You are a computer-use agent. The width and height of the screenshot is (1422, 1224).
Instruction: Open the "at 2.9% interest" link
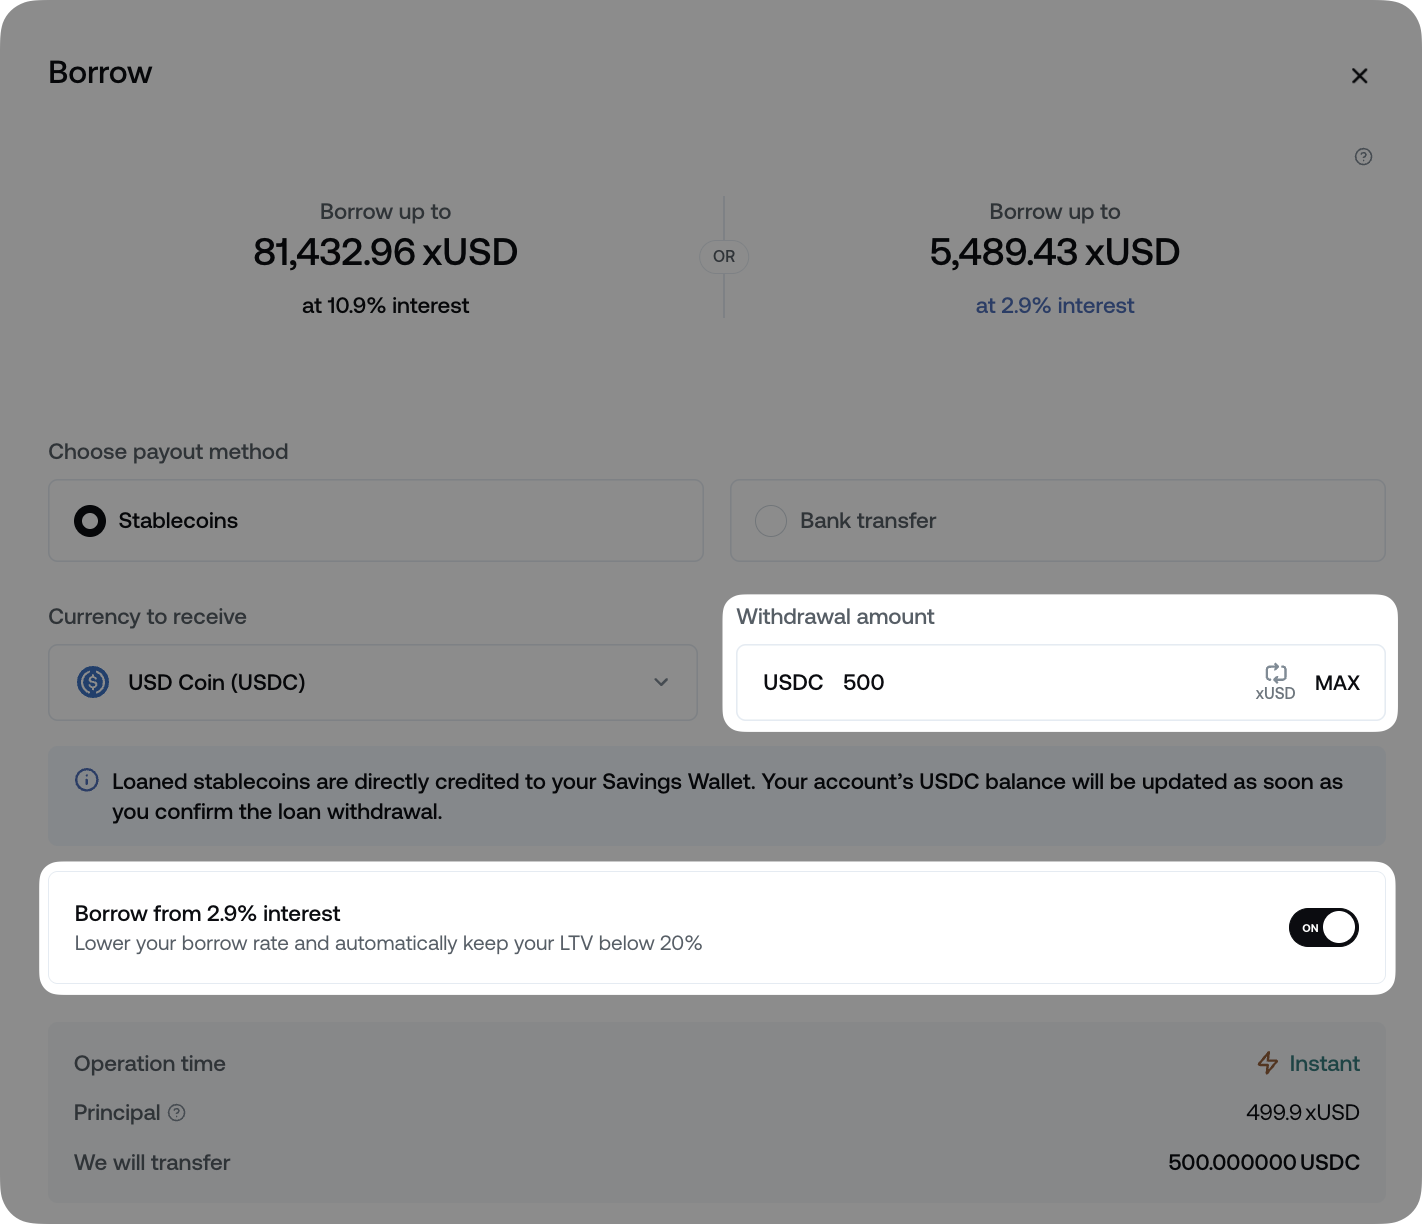[1055, 305]
